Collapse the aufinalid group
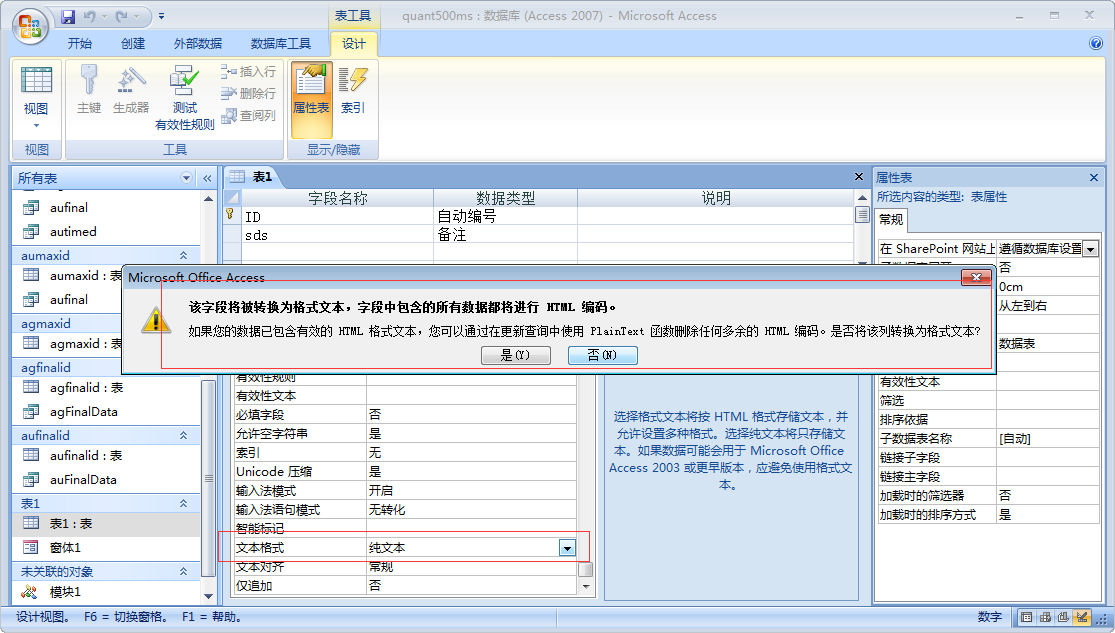Image resolution: width=1115 pixels, height=633 pixels. pos(183,435)
